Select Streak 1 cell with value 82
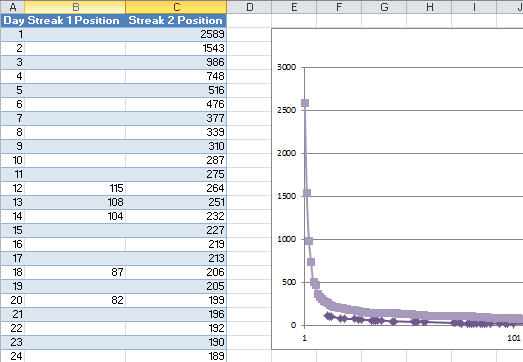The image size is (523, 362). [75, 301]
